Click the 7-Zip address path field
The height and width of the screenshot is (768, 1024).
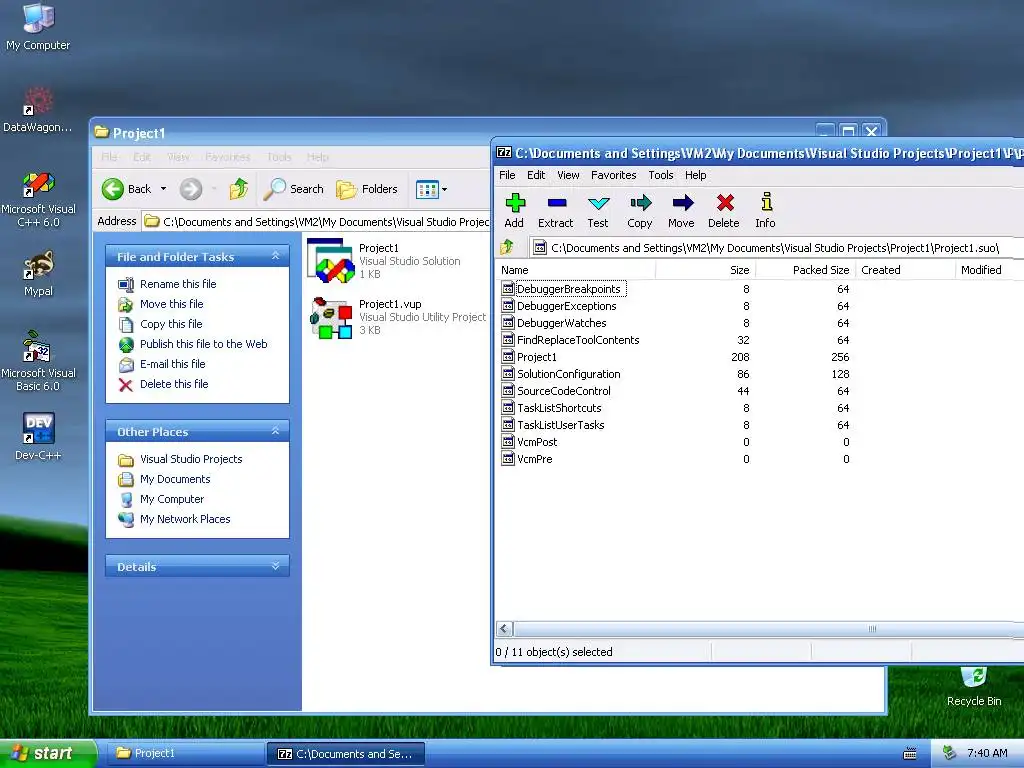point(776,248)
